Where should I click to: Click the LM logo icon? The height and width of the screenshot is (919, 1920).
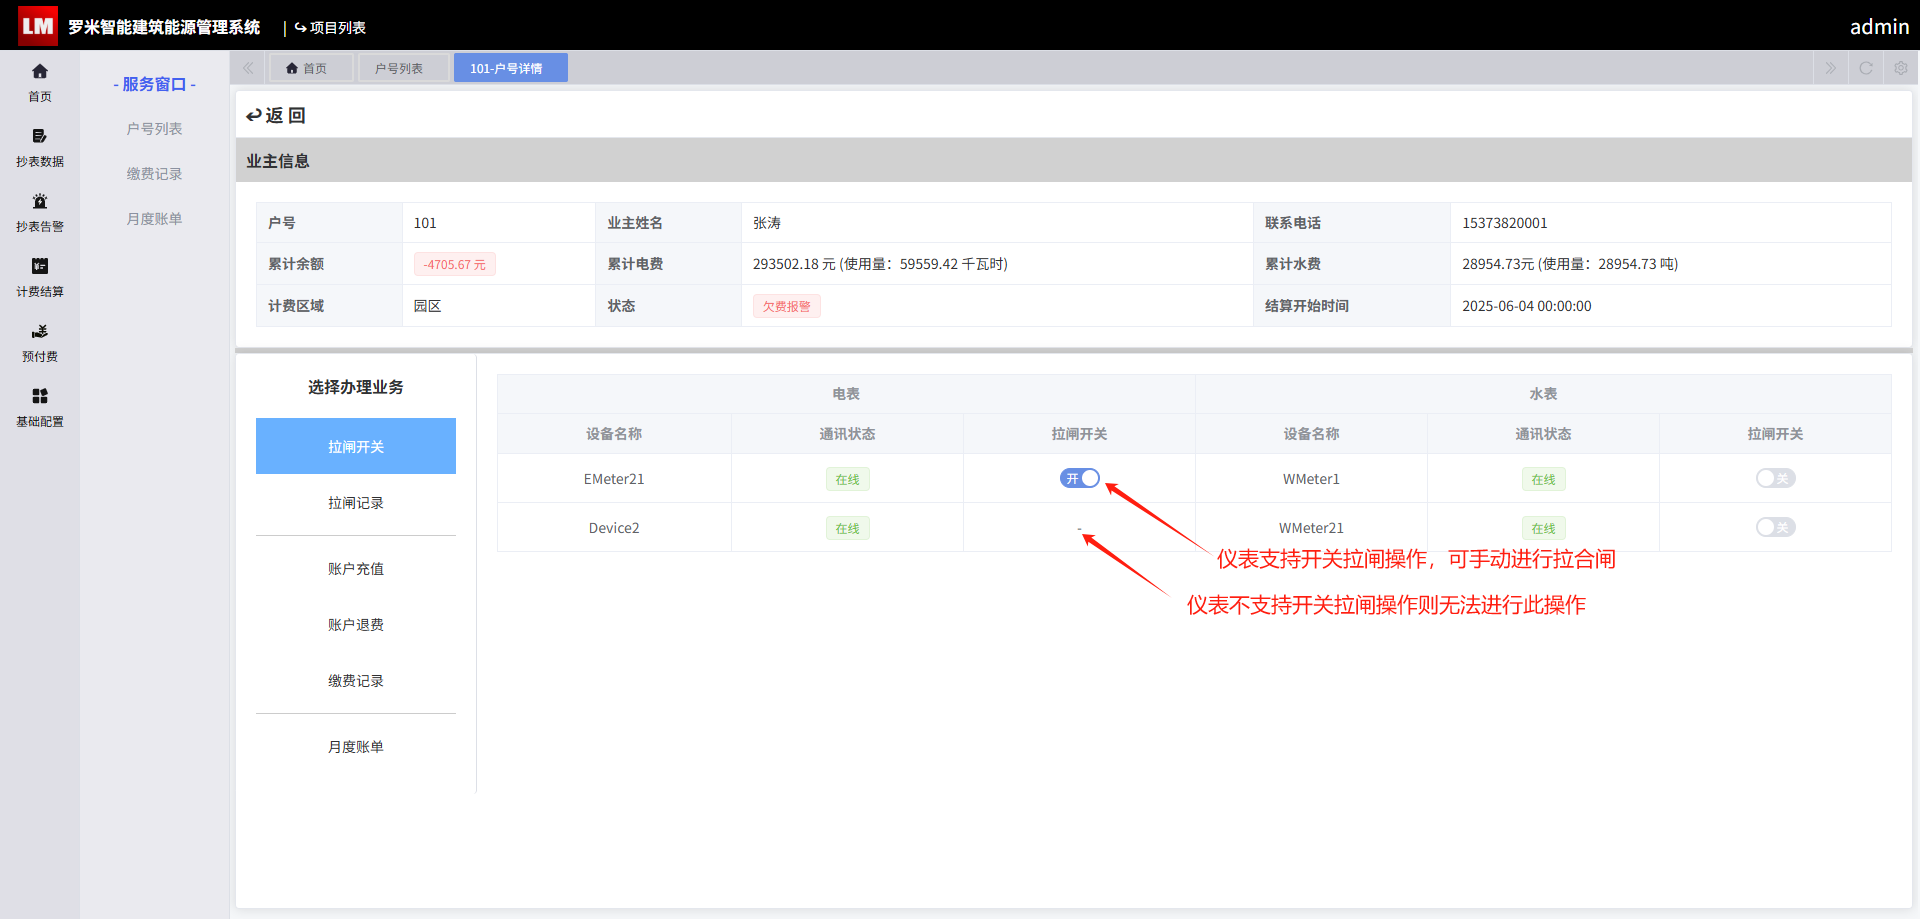38,27
